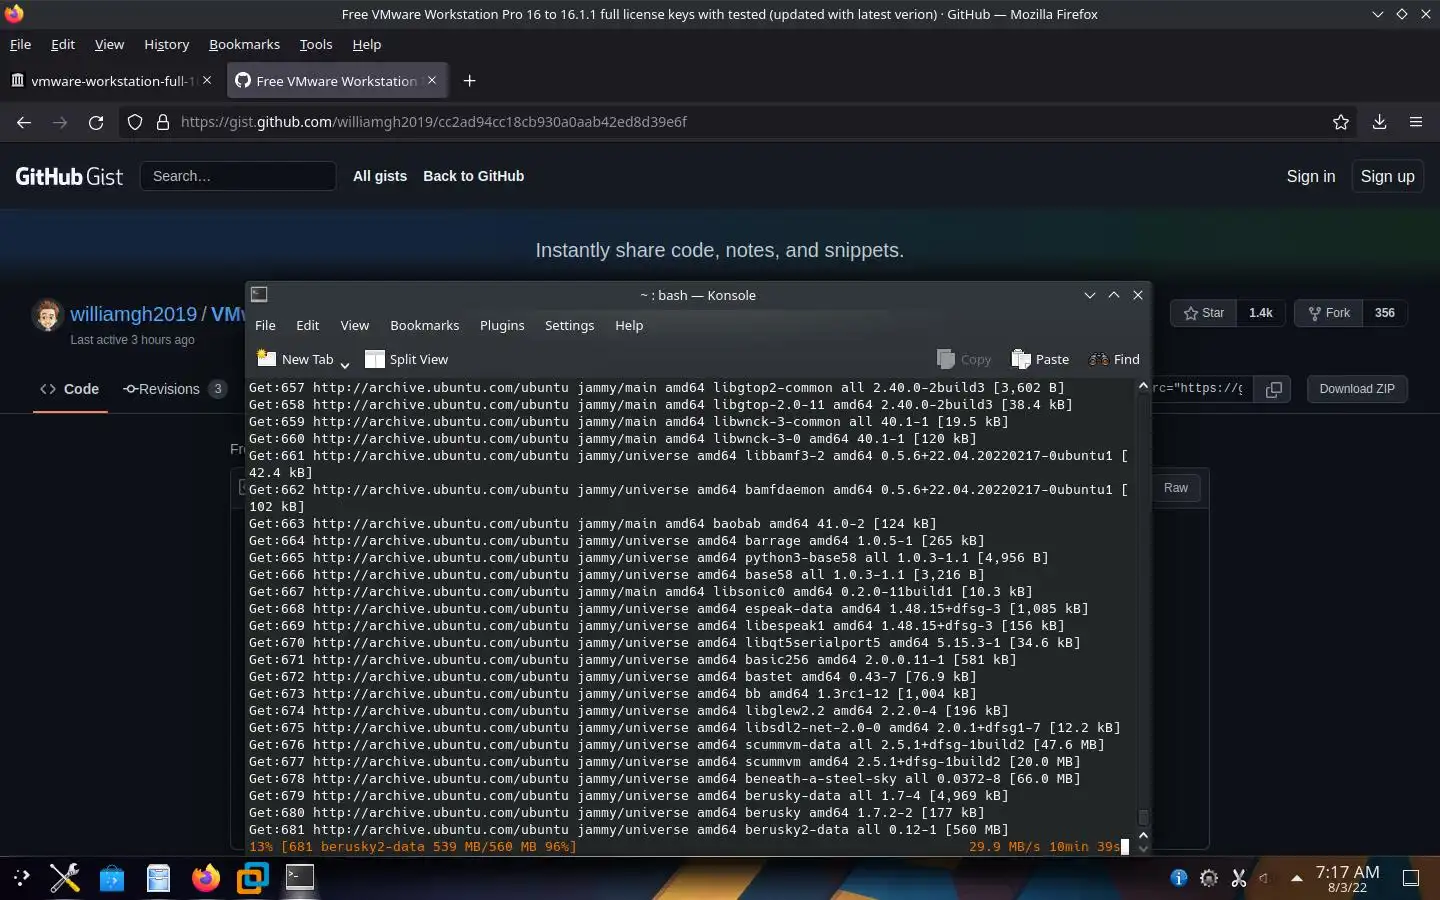
Task: Copy the embed URL with clipboard icon
Action: (1273, 389)
